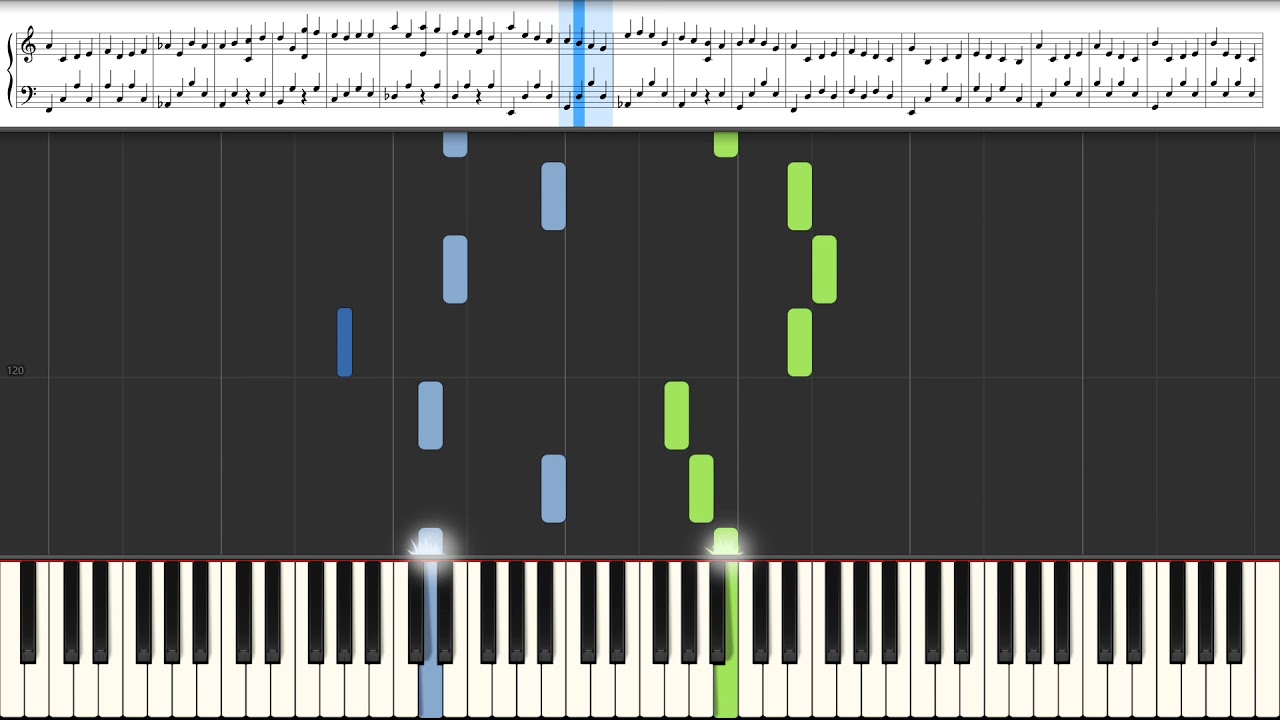Image resolution: width=1280 pixels, height=720 pixels.
Task: Select the dark blue falling note
Action: click(345, 342)
